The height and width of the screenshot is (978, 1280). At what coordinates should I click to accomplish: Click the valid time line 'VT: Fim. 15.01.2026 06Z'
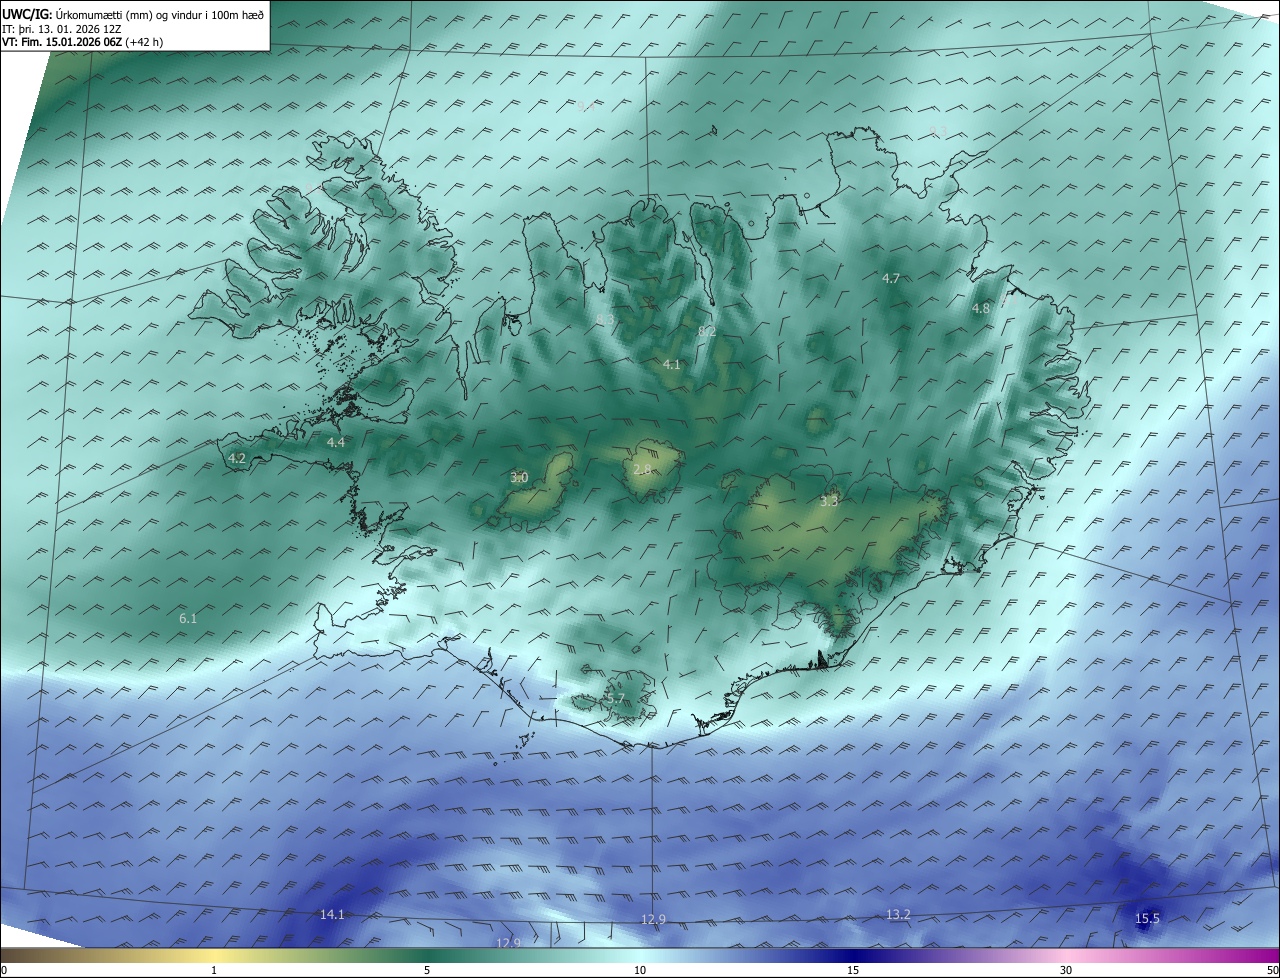[x=64, y=42]
